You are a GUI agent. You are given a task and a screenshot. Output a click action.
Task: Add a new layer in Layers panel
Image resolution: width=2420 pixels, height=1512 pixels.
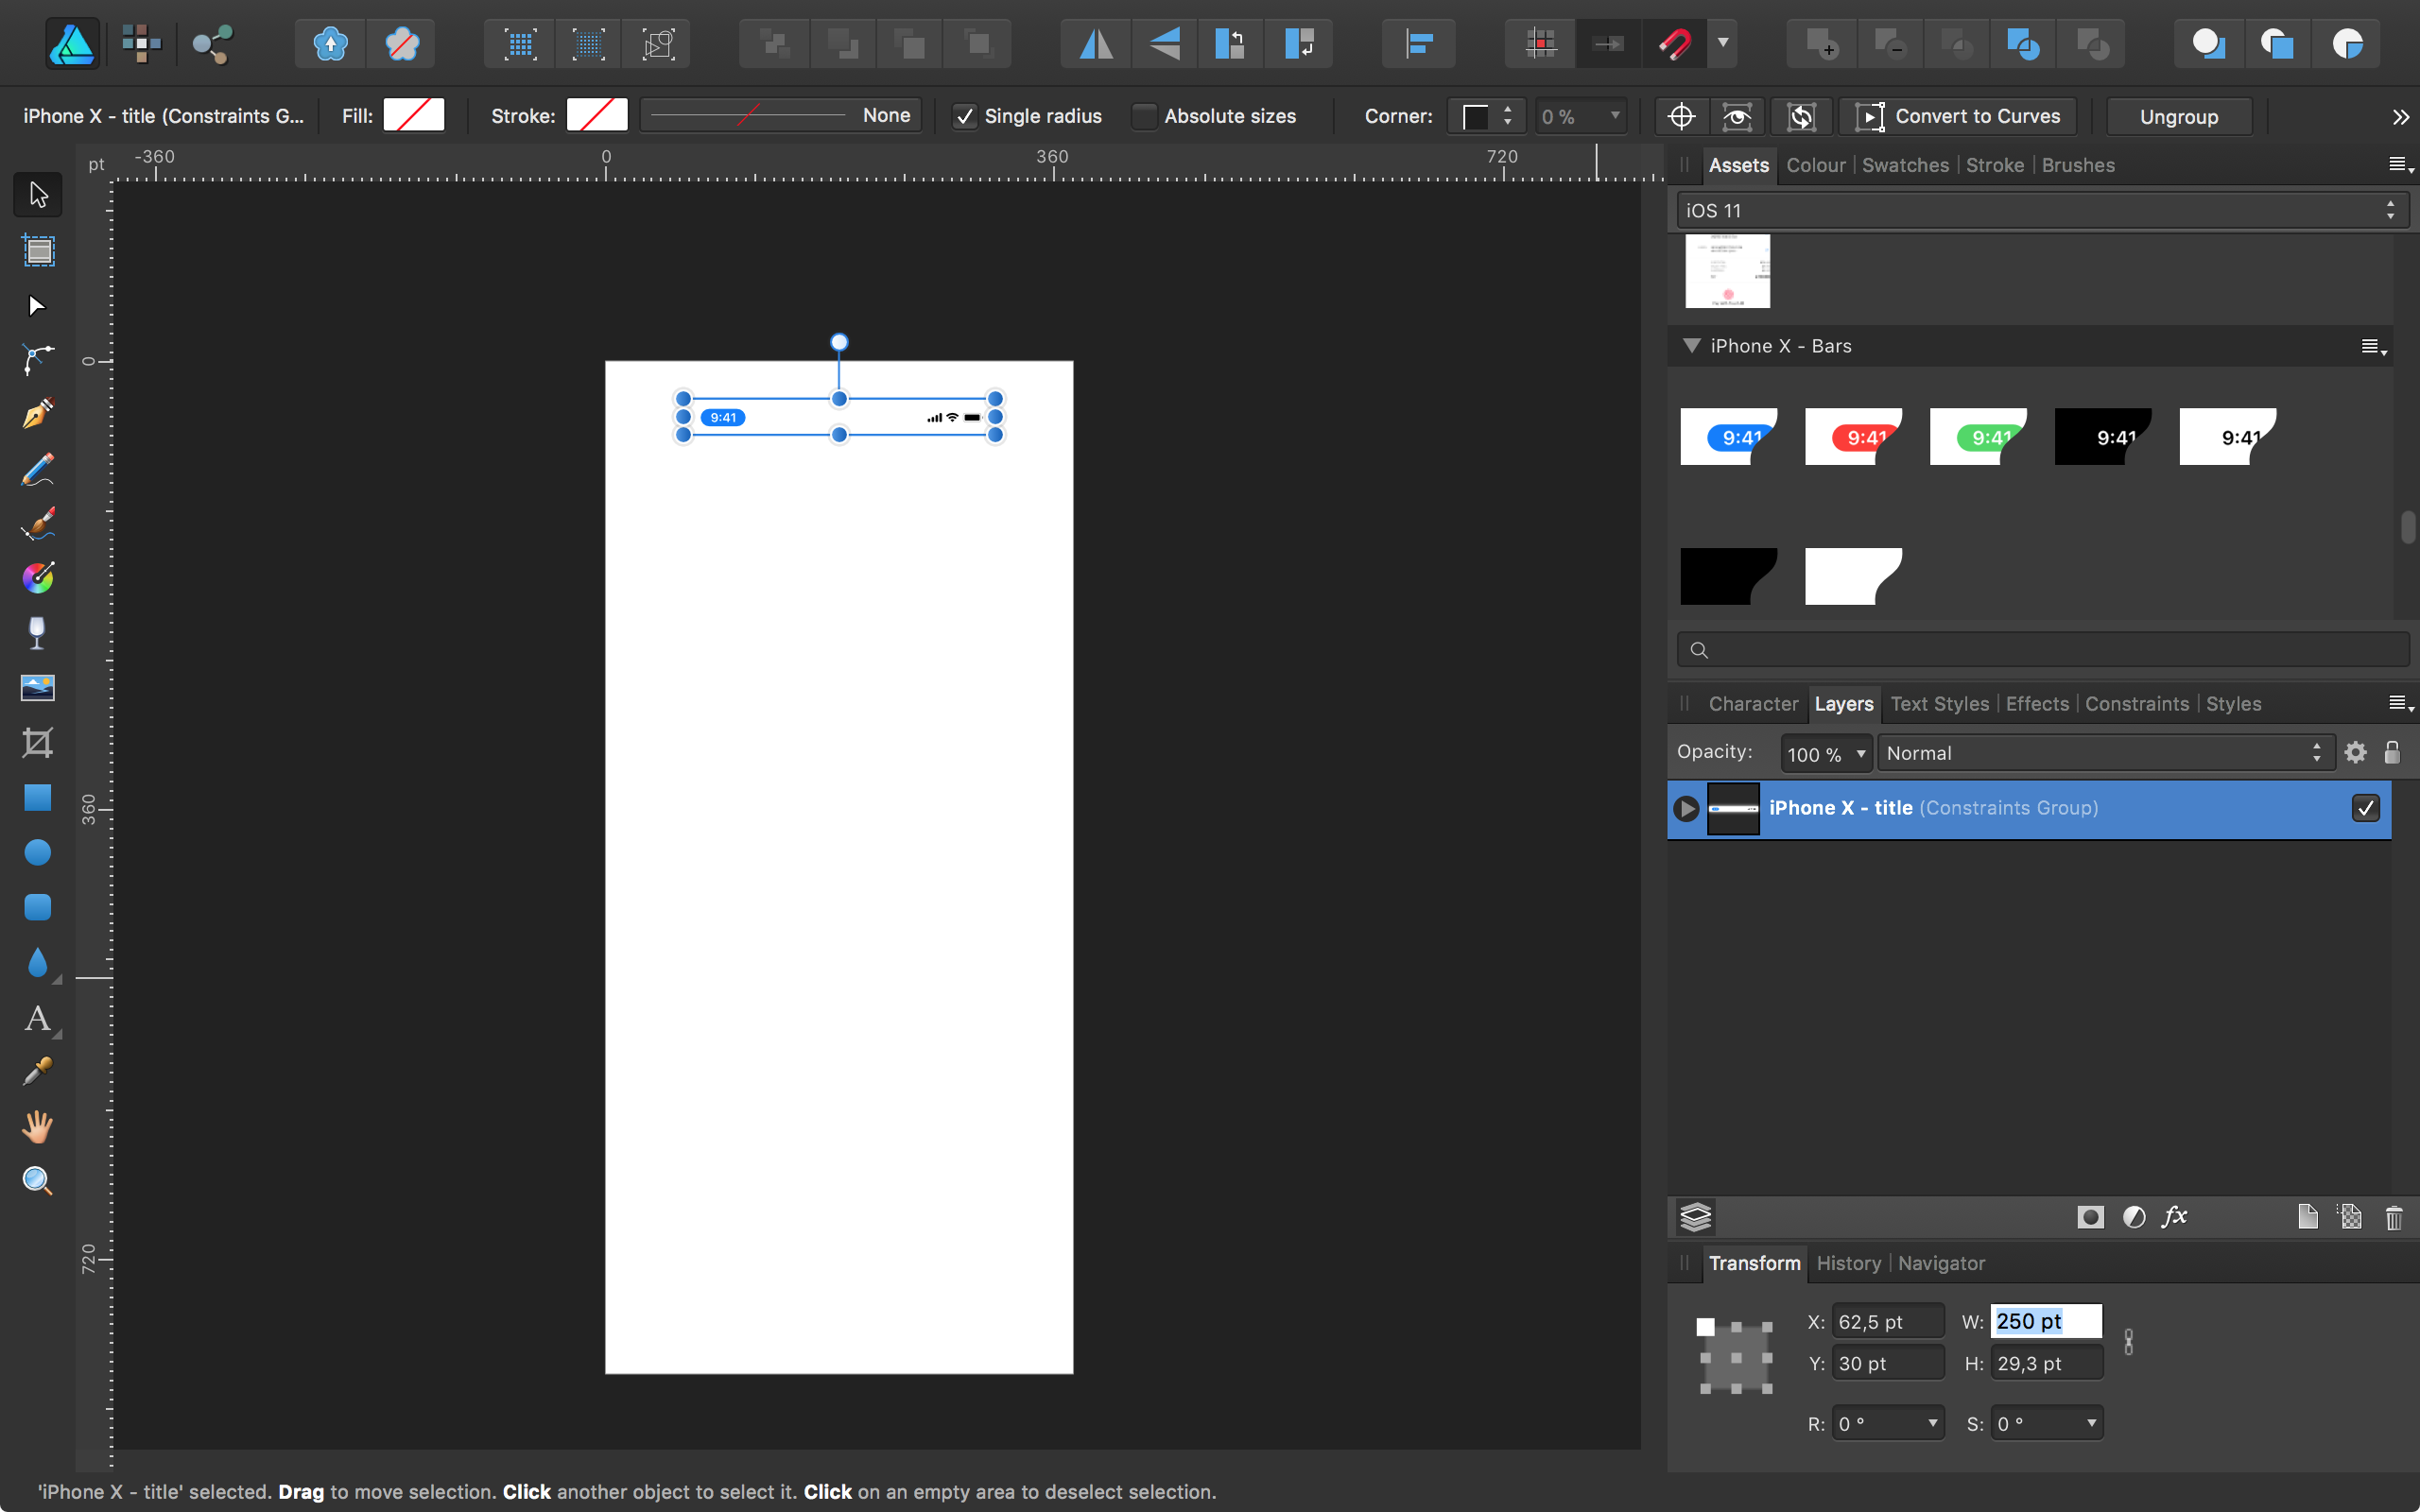tap(2307, 1217)
